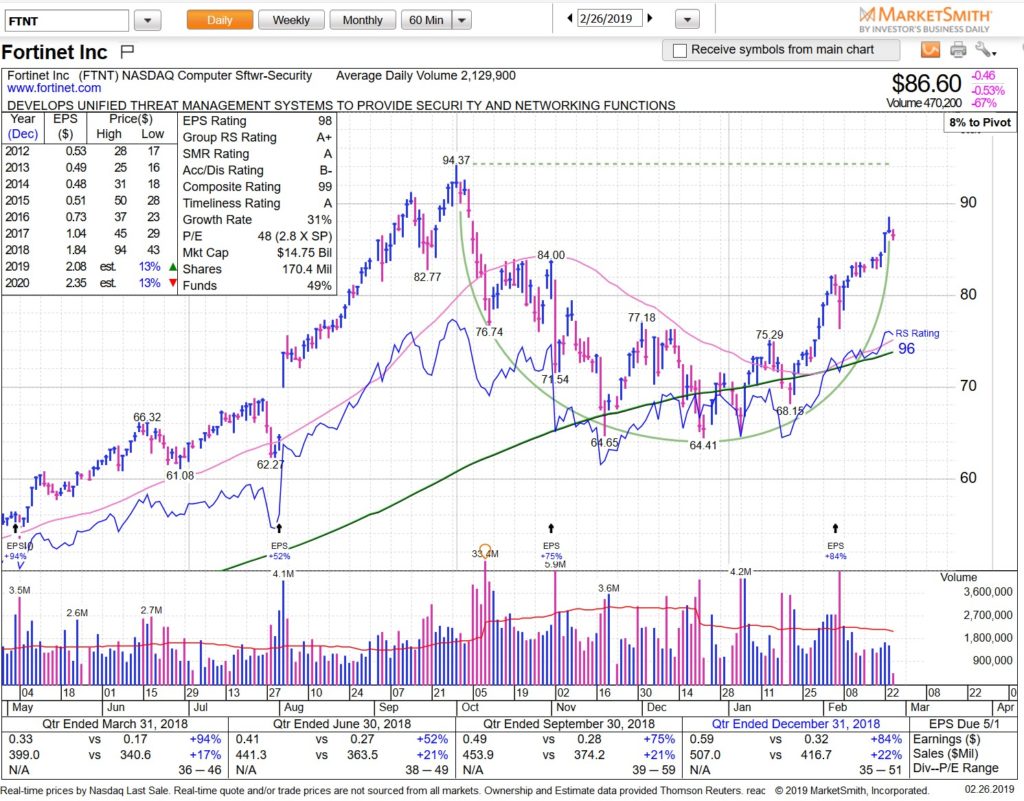This screenshot has height=801, width=1024.
Task: Click Average Daily Volume 2,129,900 text
Action: pyautogui.click(x=426, y=76)
